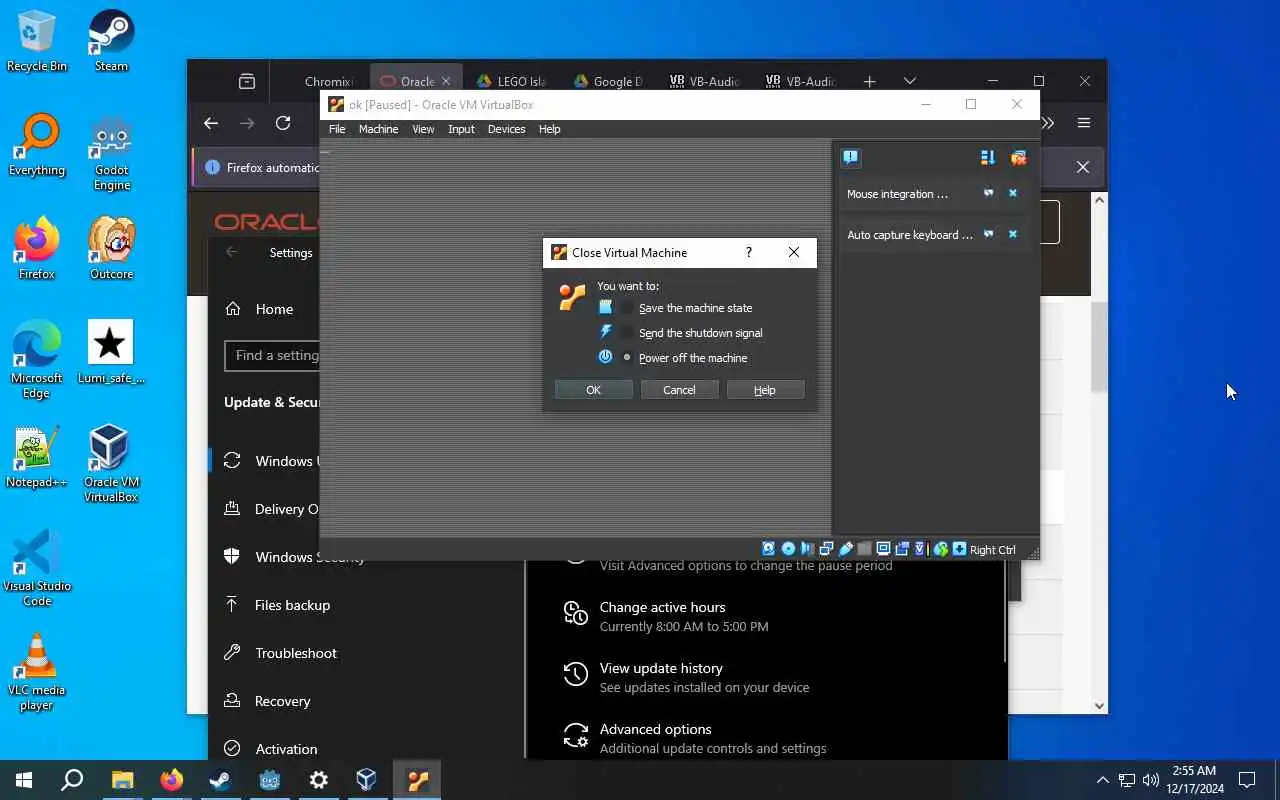Dismiss the Auto capture keyboard notification

pos(1012,234)
